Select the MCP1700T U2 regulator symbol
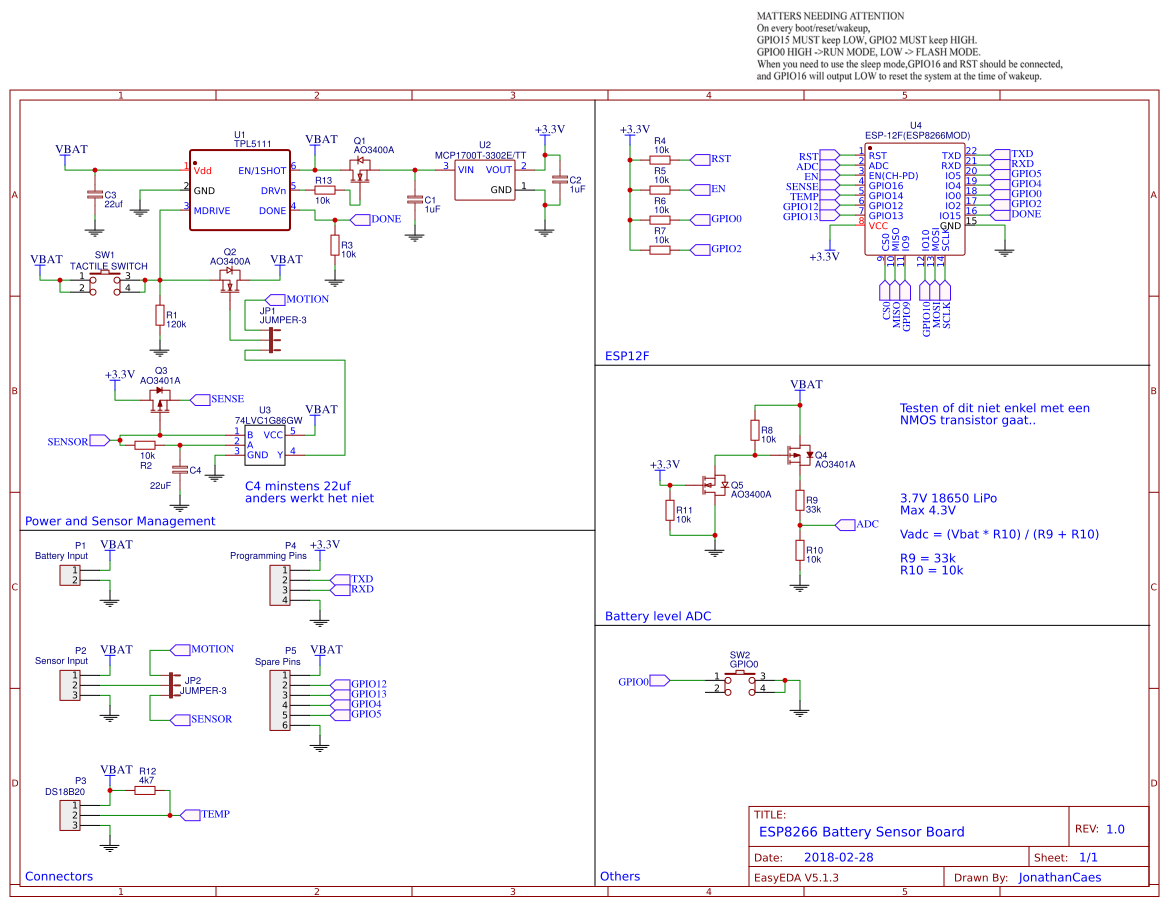Image resolution: width=1169 pixels, height=907 pixels. pos(485,180)
